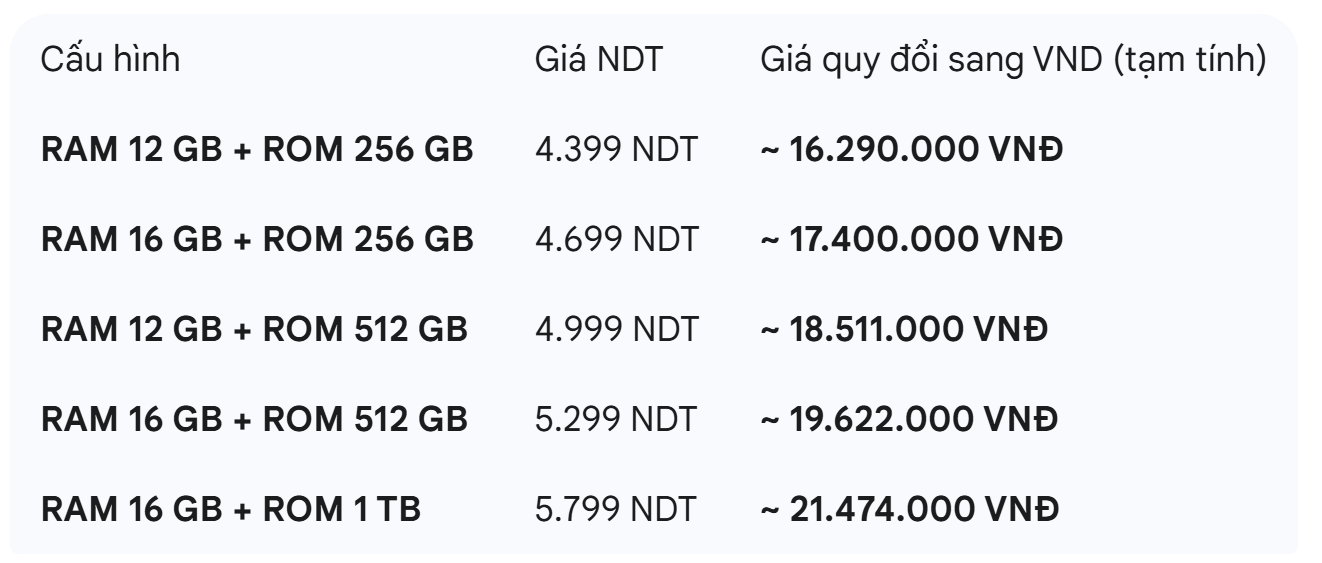Click the ~ 18.511.000 VNĐ value
This screenshot has width=1322, height=563.
[x=904, y=330]
